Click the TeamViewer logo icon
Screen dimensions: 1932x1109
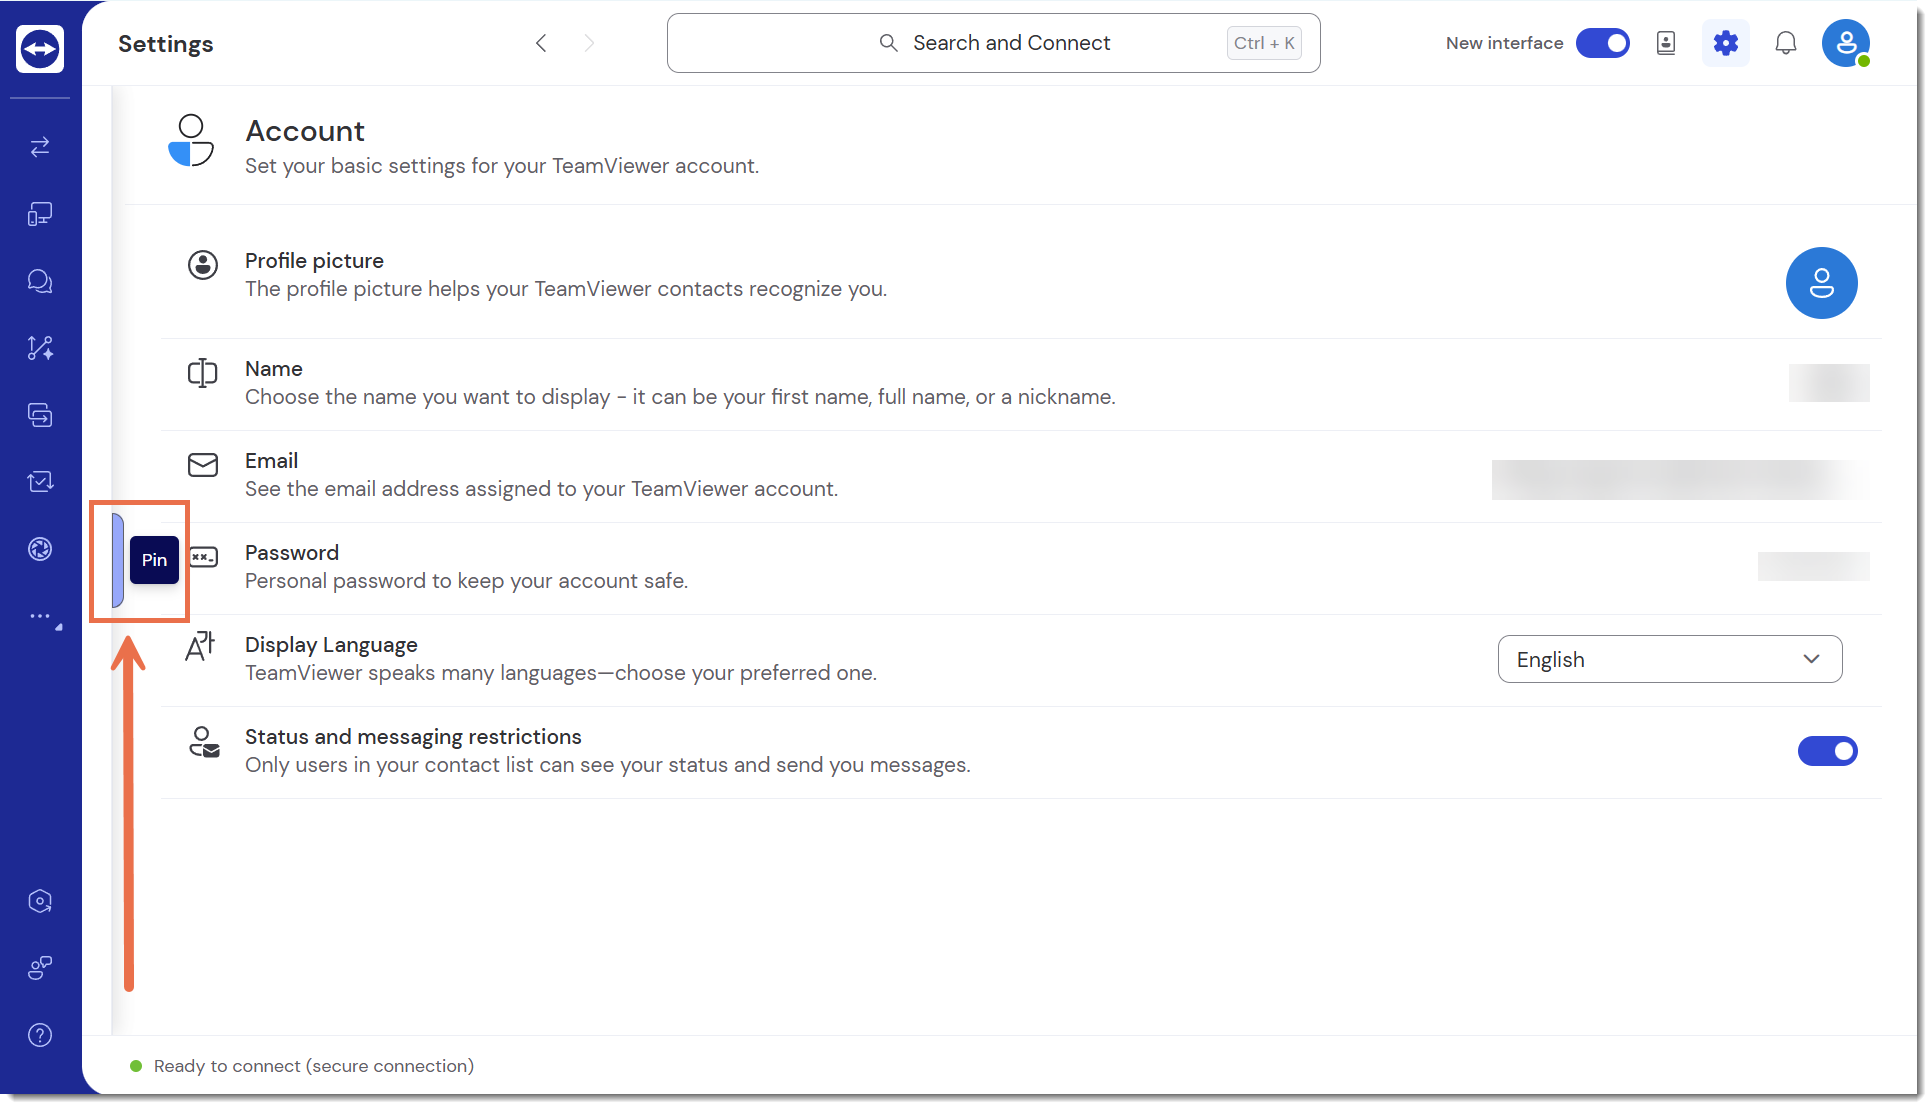tap(40, 48)
